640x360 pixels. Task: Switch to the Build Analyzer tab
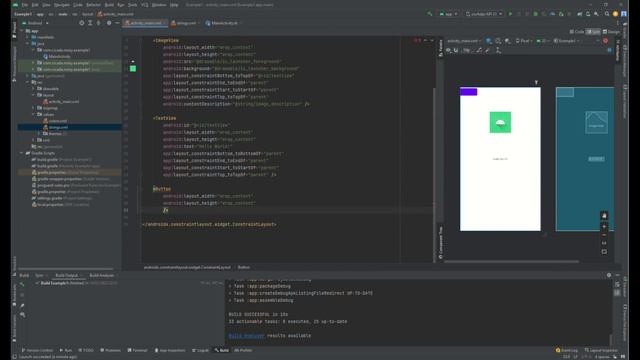click(x=102, y=276)
